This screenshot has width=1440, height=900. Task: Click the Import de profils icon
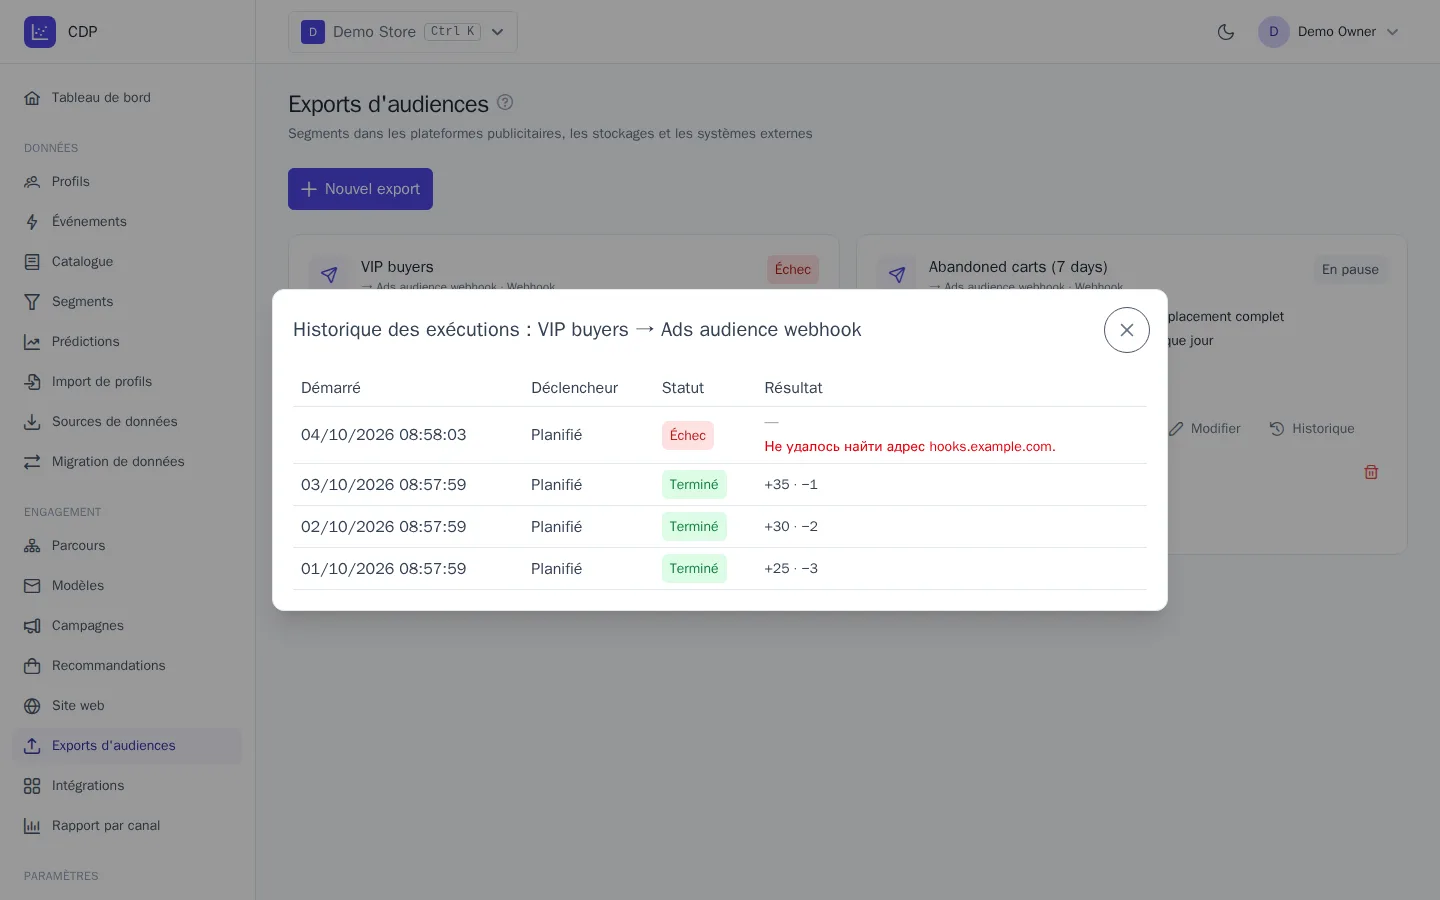click(x=32, y=382)
